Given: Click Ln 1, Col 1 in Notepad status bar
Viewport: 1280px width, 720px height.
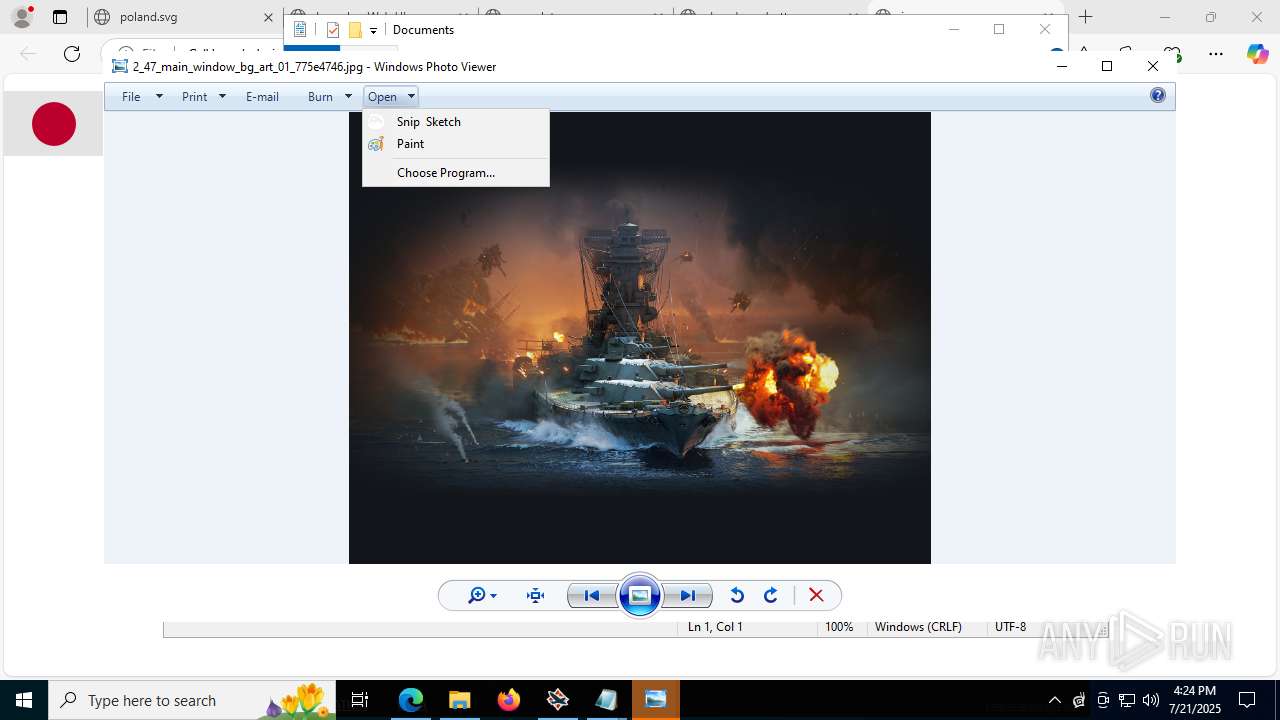Looking at the screenshot, I should pyautogui.click(x=715, y=627).
